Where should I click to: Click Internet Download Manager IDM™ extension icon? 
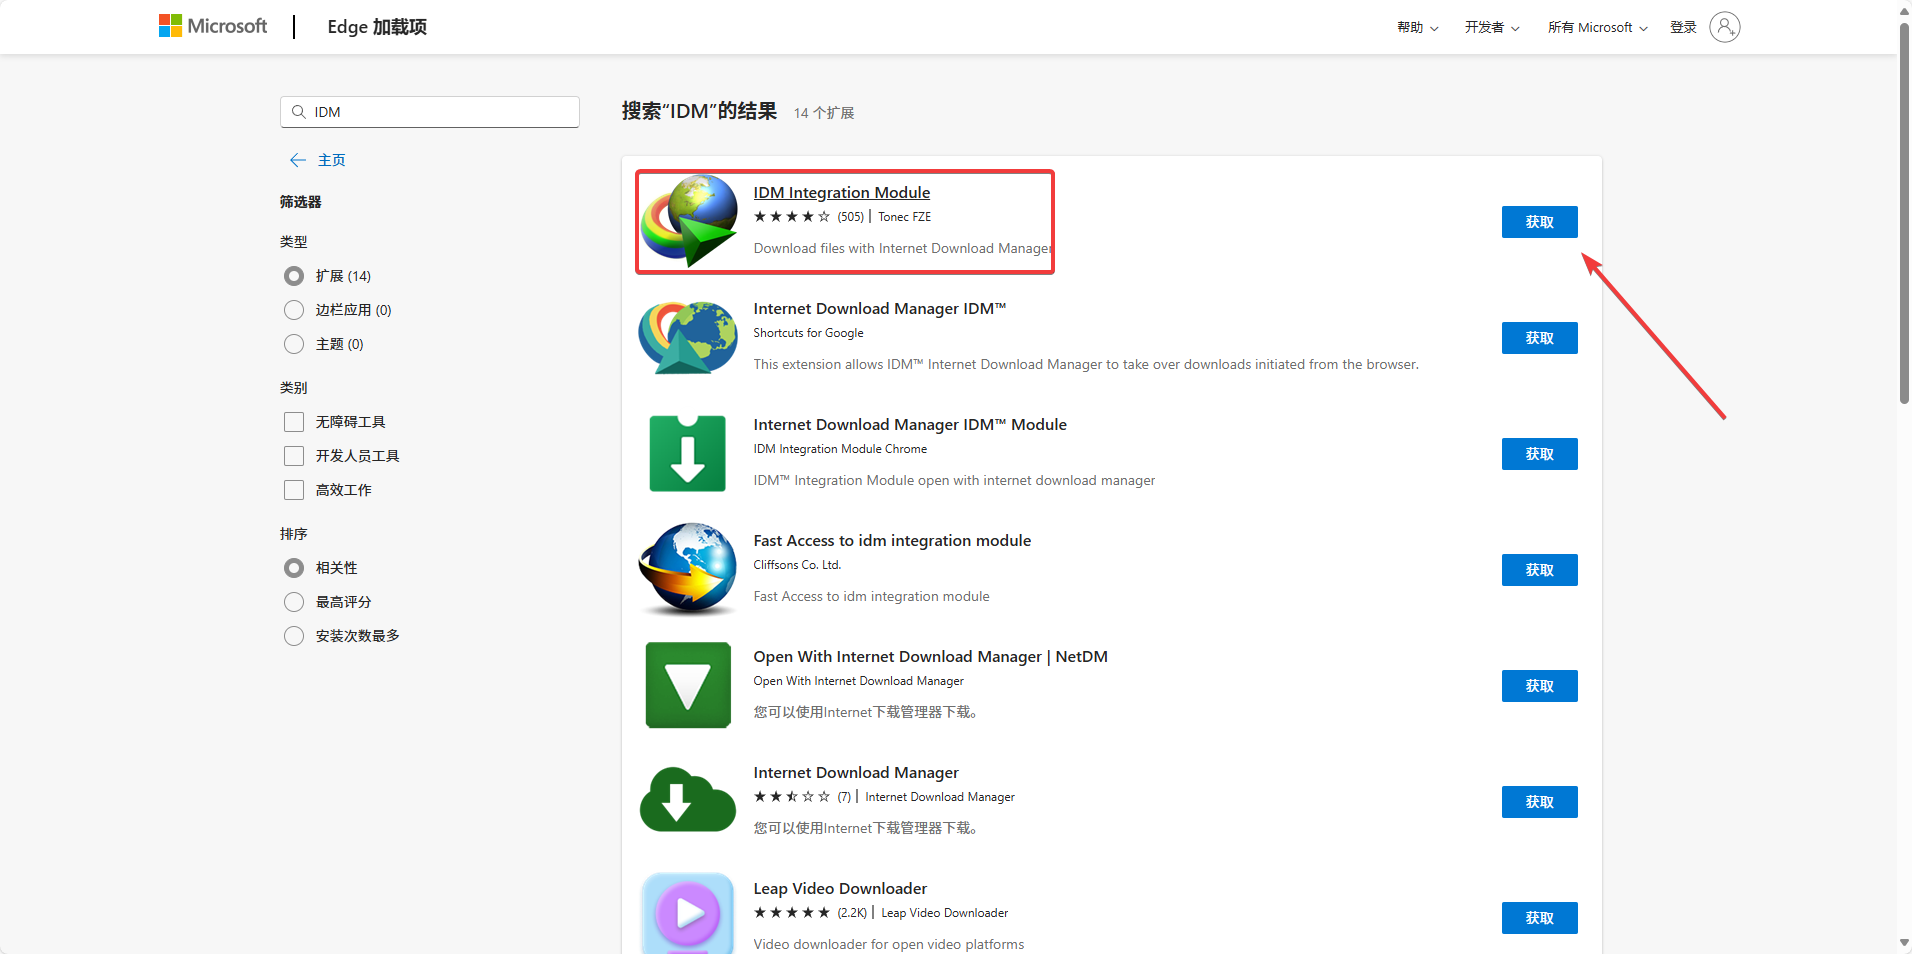tap(688, 338)
